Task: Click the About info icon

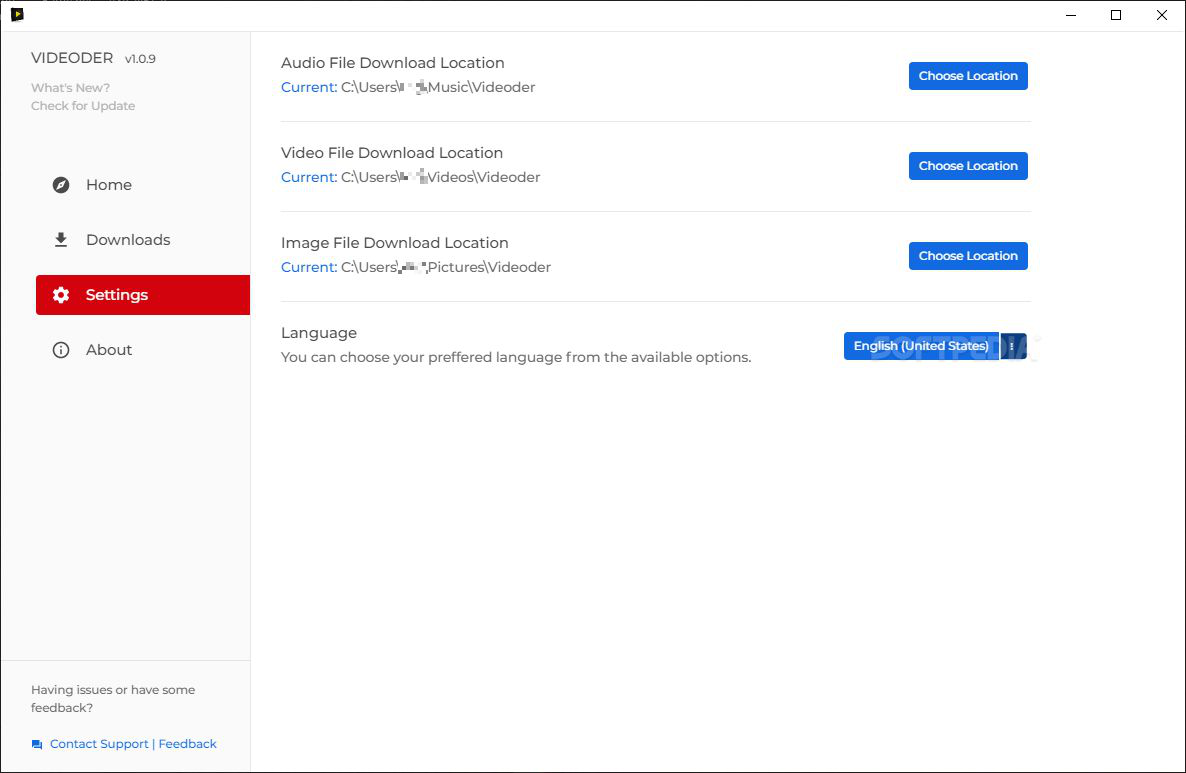Action: click(61, 350)
